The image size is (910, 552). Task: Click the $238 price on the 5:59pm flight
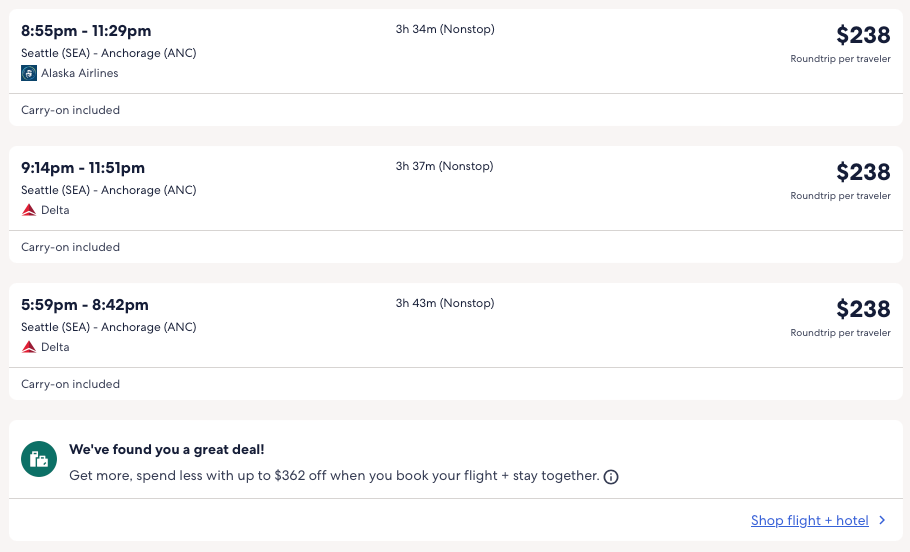[863, 309]
